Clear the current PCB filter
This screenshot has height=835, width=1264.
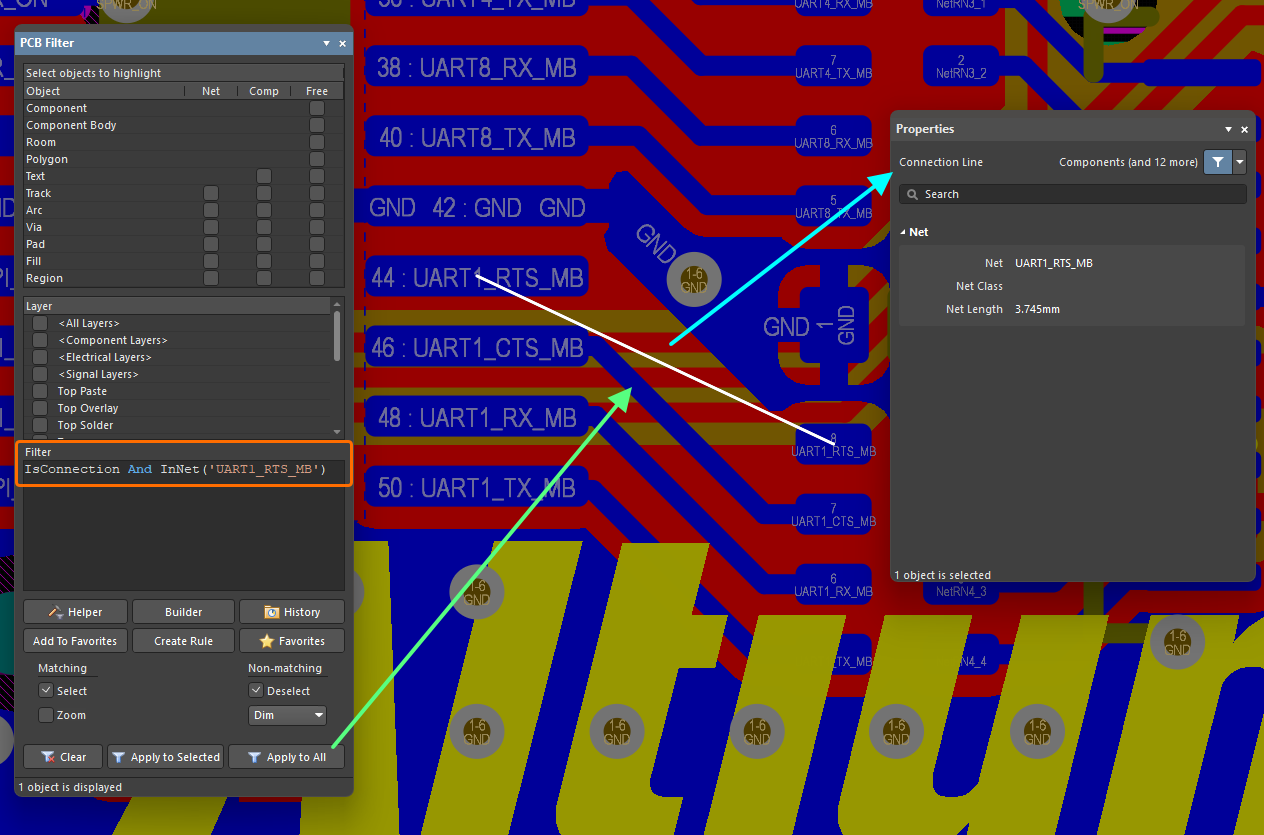[63, 757]
